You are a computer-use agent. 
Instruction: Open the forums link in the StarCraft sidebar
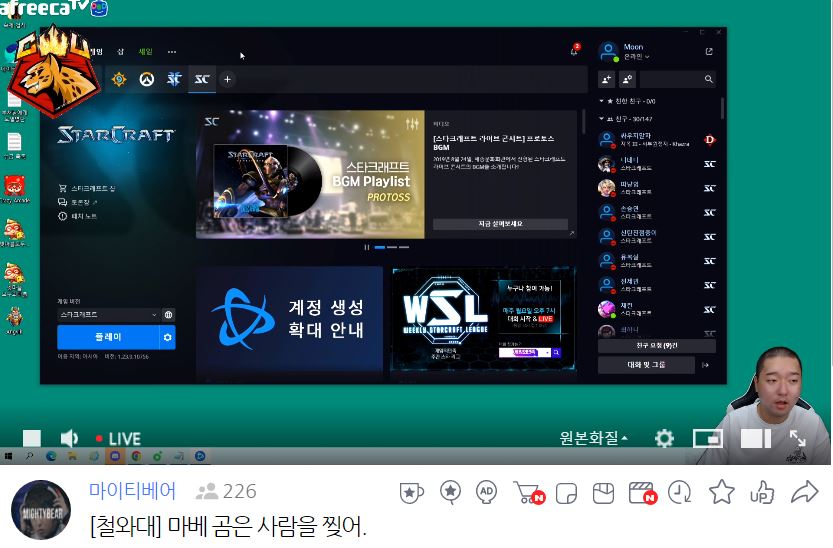78,202
